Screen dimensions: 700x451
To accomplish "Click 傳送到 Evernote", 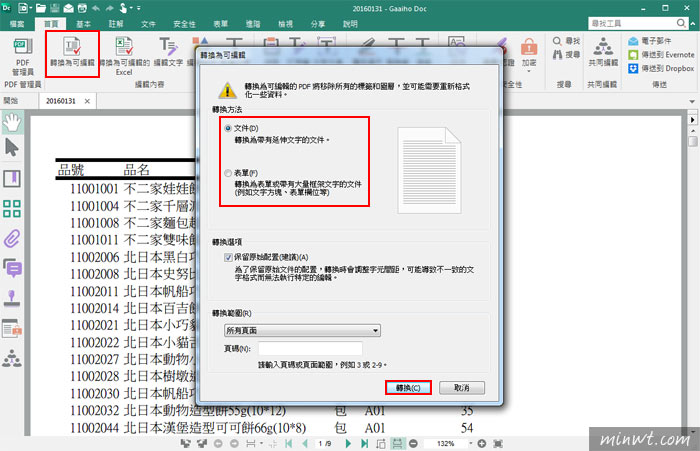I will coord(661,54).
